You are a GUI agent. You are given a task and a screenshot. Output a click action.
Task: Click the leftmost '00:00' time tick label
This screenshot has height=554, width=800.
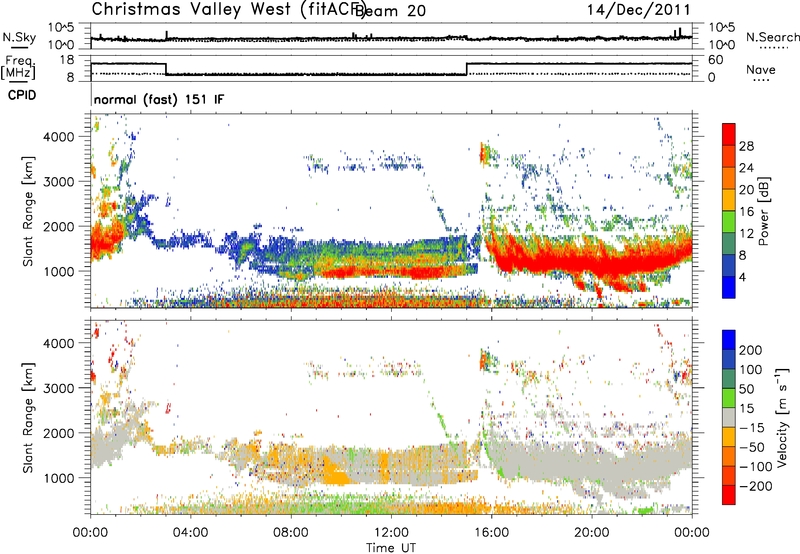(x=90, y=533)
